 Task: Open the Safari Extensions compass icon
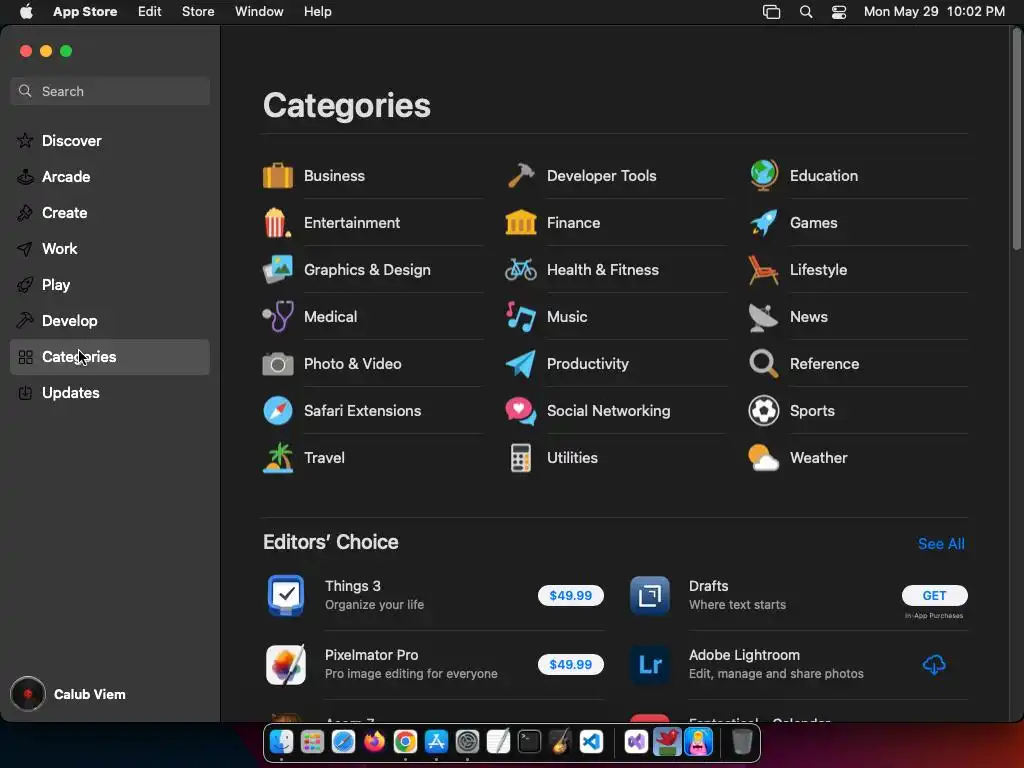(x=278, y=411)
